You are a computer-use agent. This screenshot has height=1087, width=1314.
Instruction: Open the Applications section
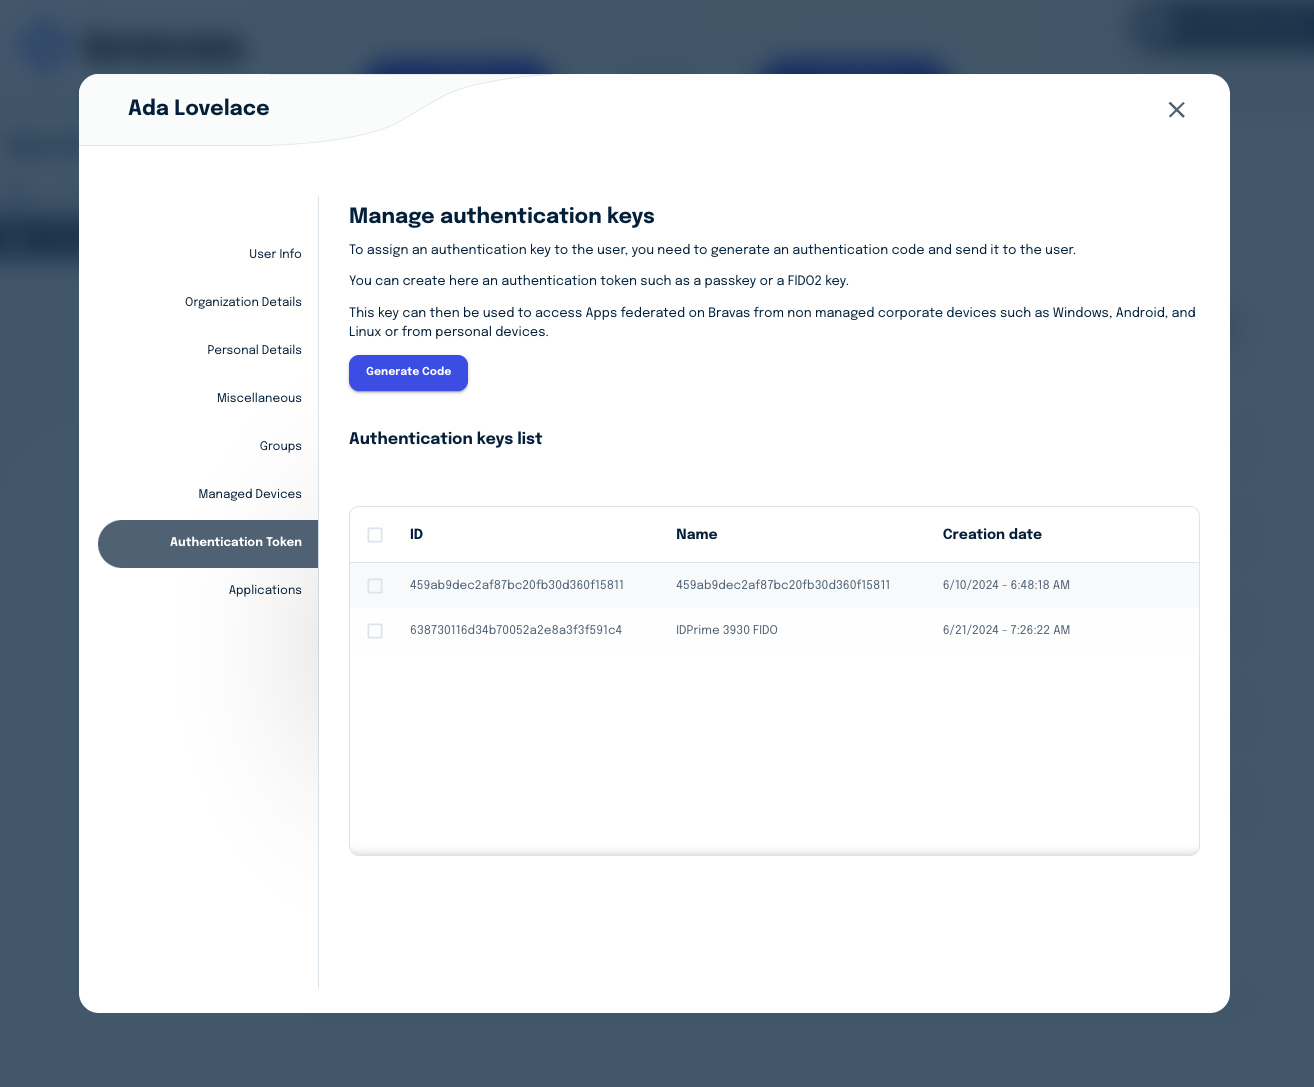pos(265,590)
